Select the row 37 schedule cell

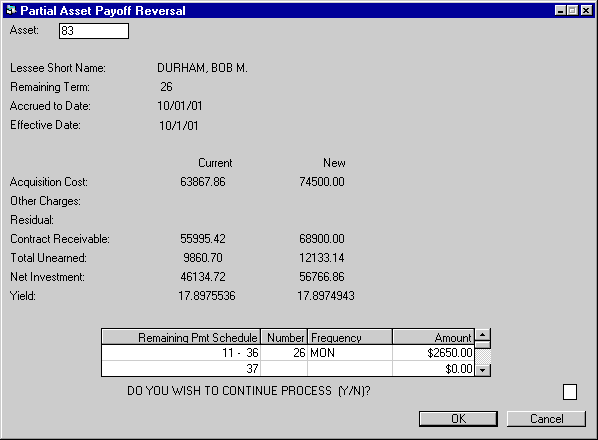coord(181,369)
